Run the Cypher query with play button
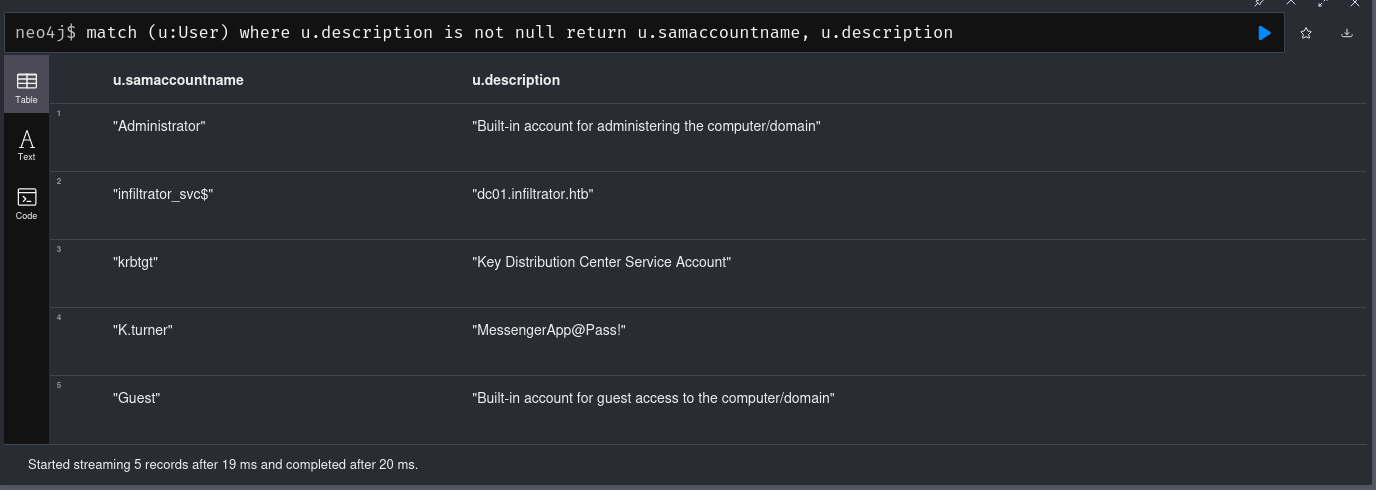 [x=1264, y=33]
